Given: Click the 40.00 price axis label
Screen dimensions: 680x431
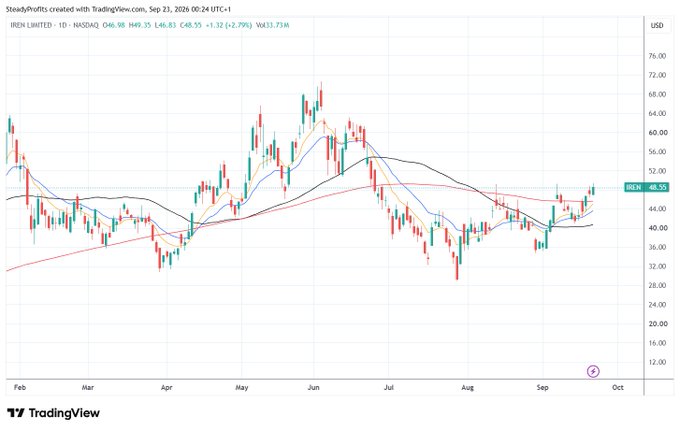Looking at the screenshot, I should 657,228.
